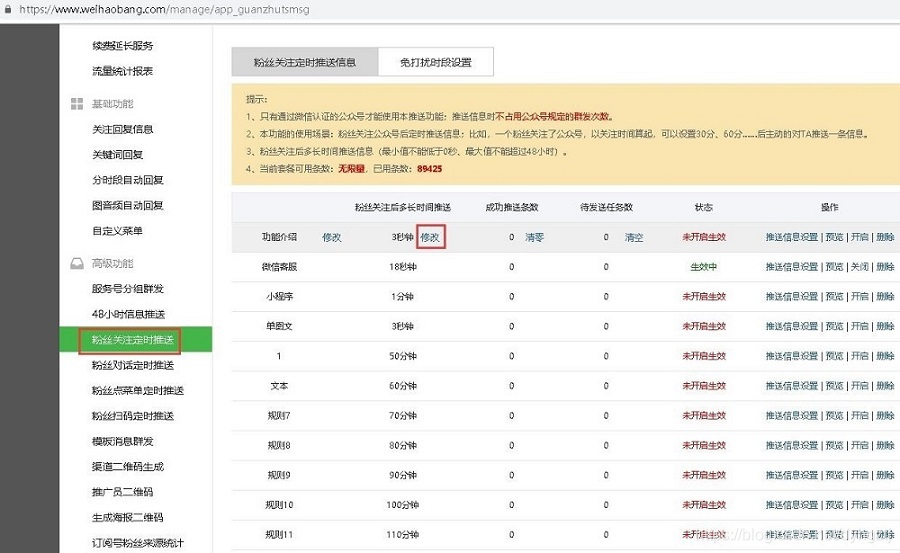This screenshot has height=553, width=900.
Task: Click 清零 in the 功能介绍 row
Action: point(534,237)
